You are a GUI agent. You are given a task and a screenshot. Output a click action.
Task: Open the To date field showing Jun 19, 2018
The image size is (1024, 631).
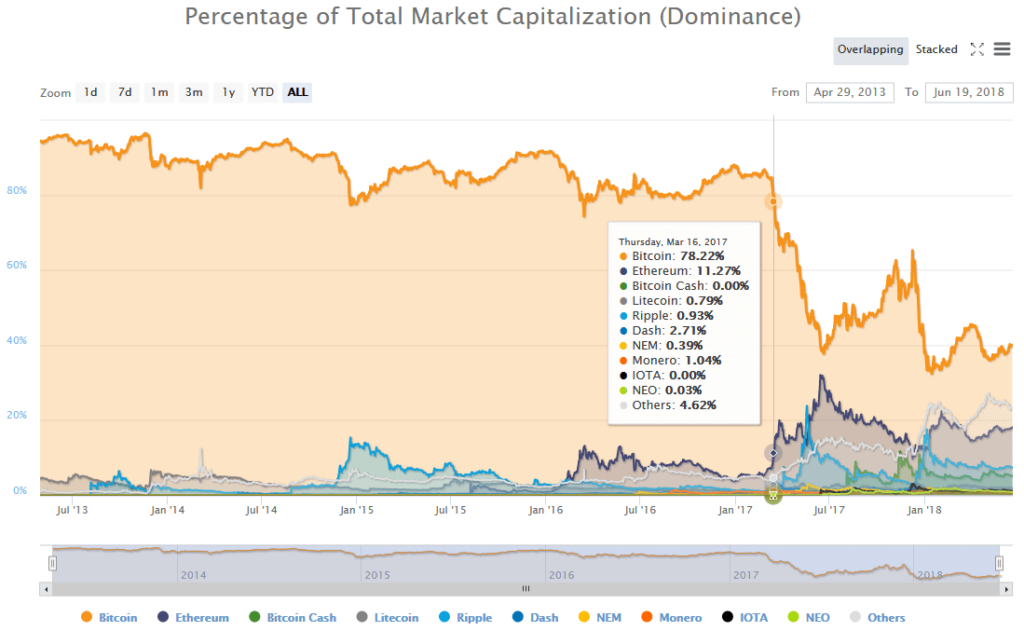tap(968, 92)
